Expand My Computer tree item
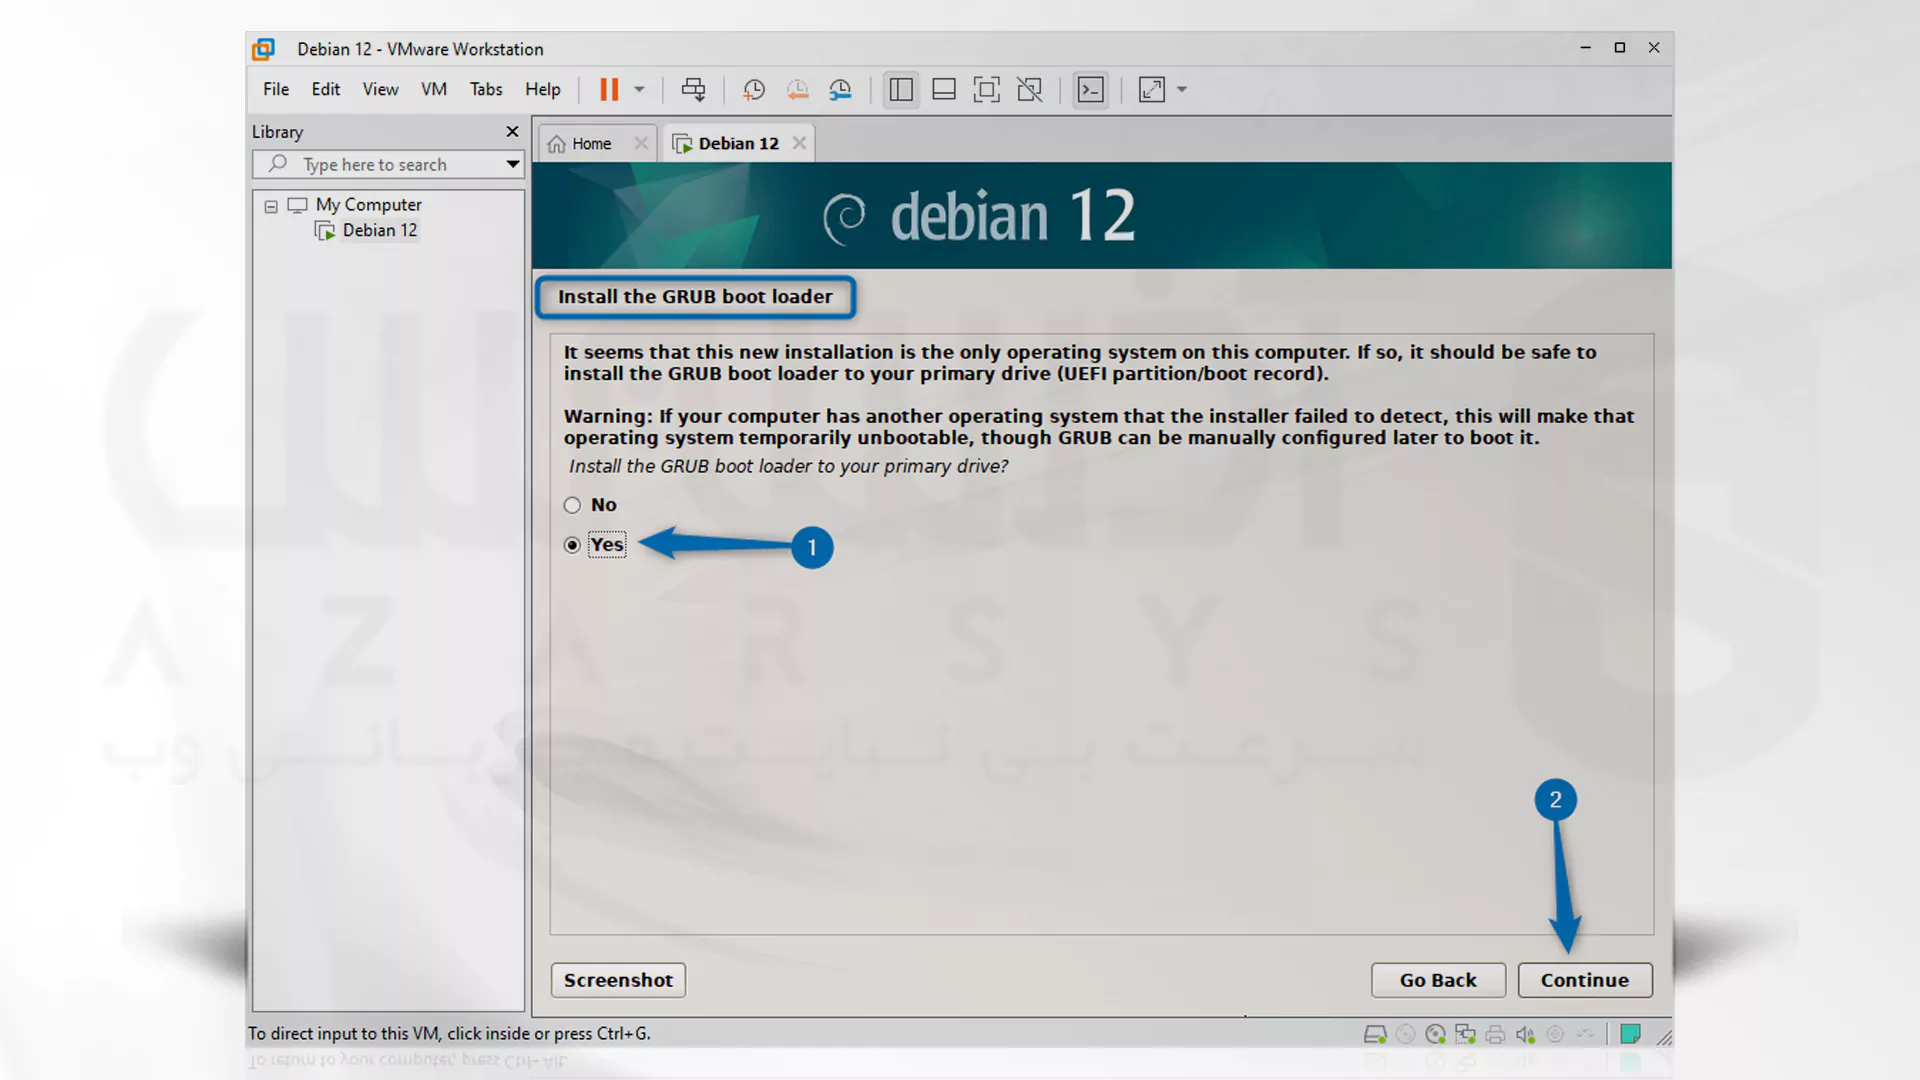1920x1080 pixels. pos(272,204)
